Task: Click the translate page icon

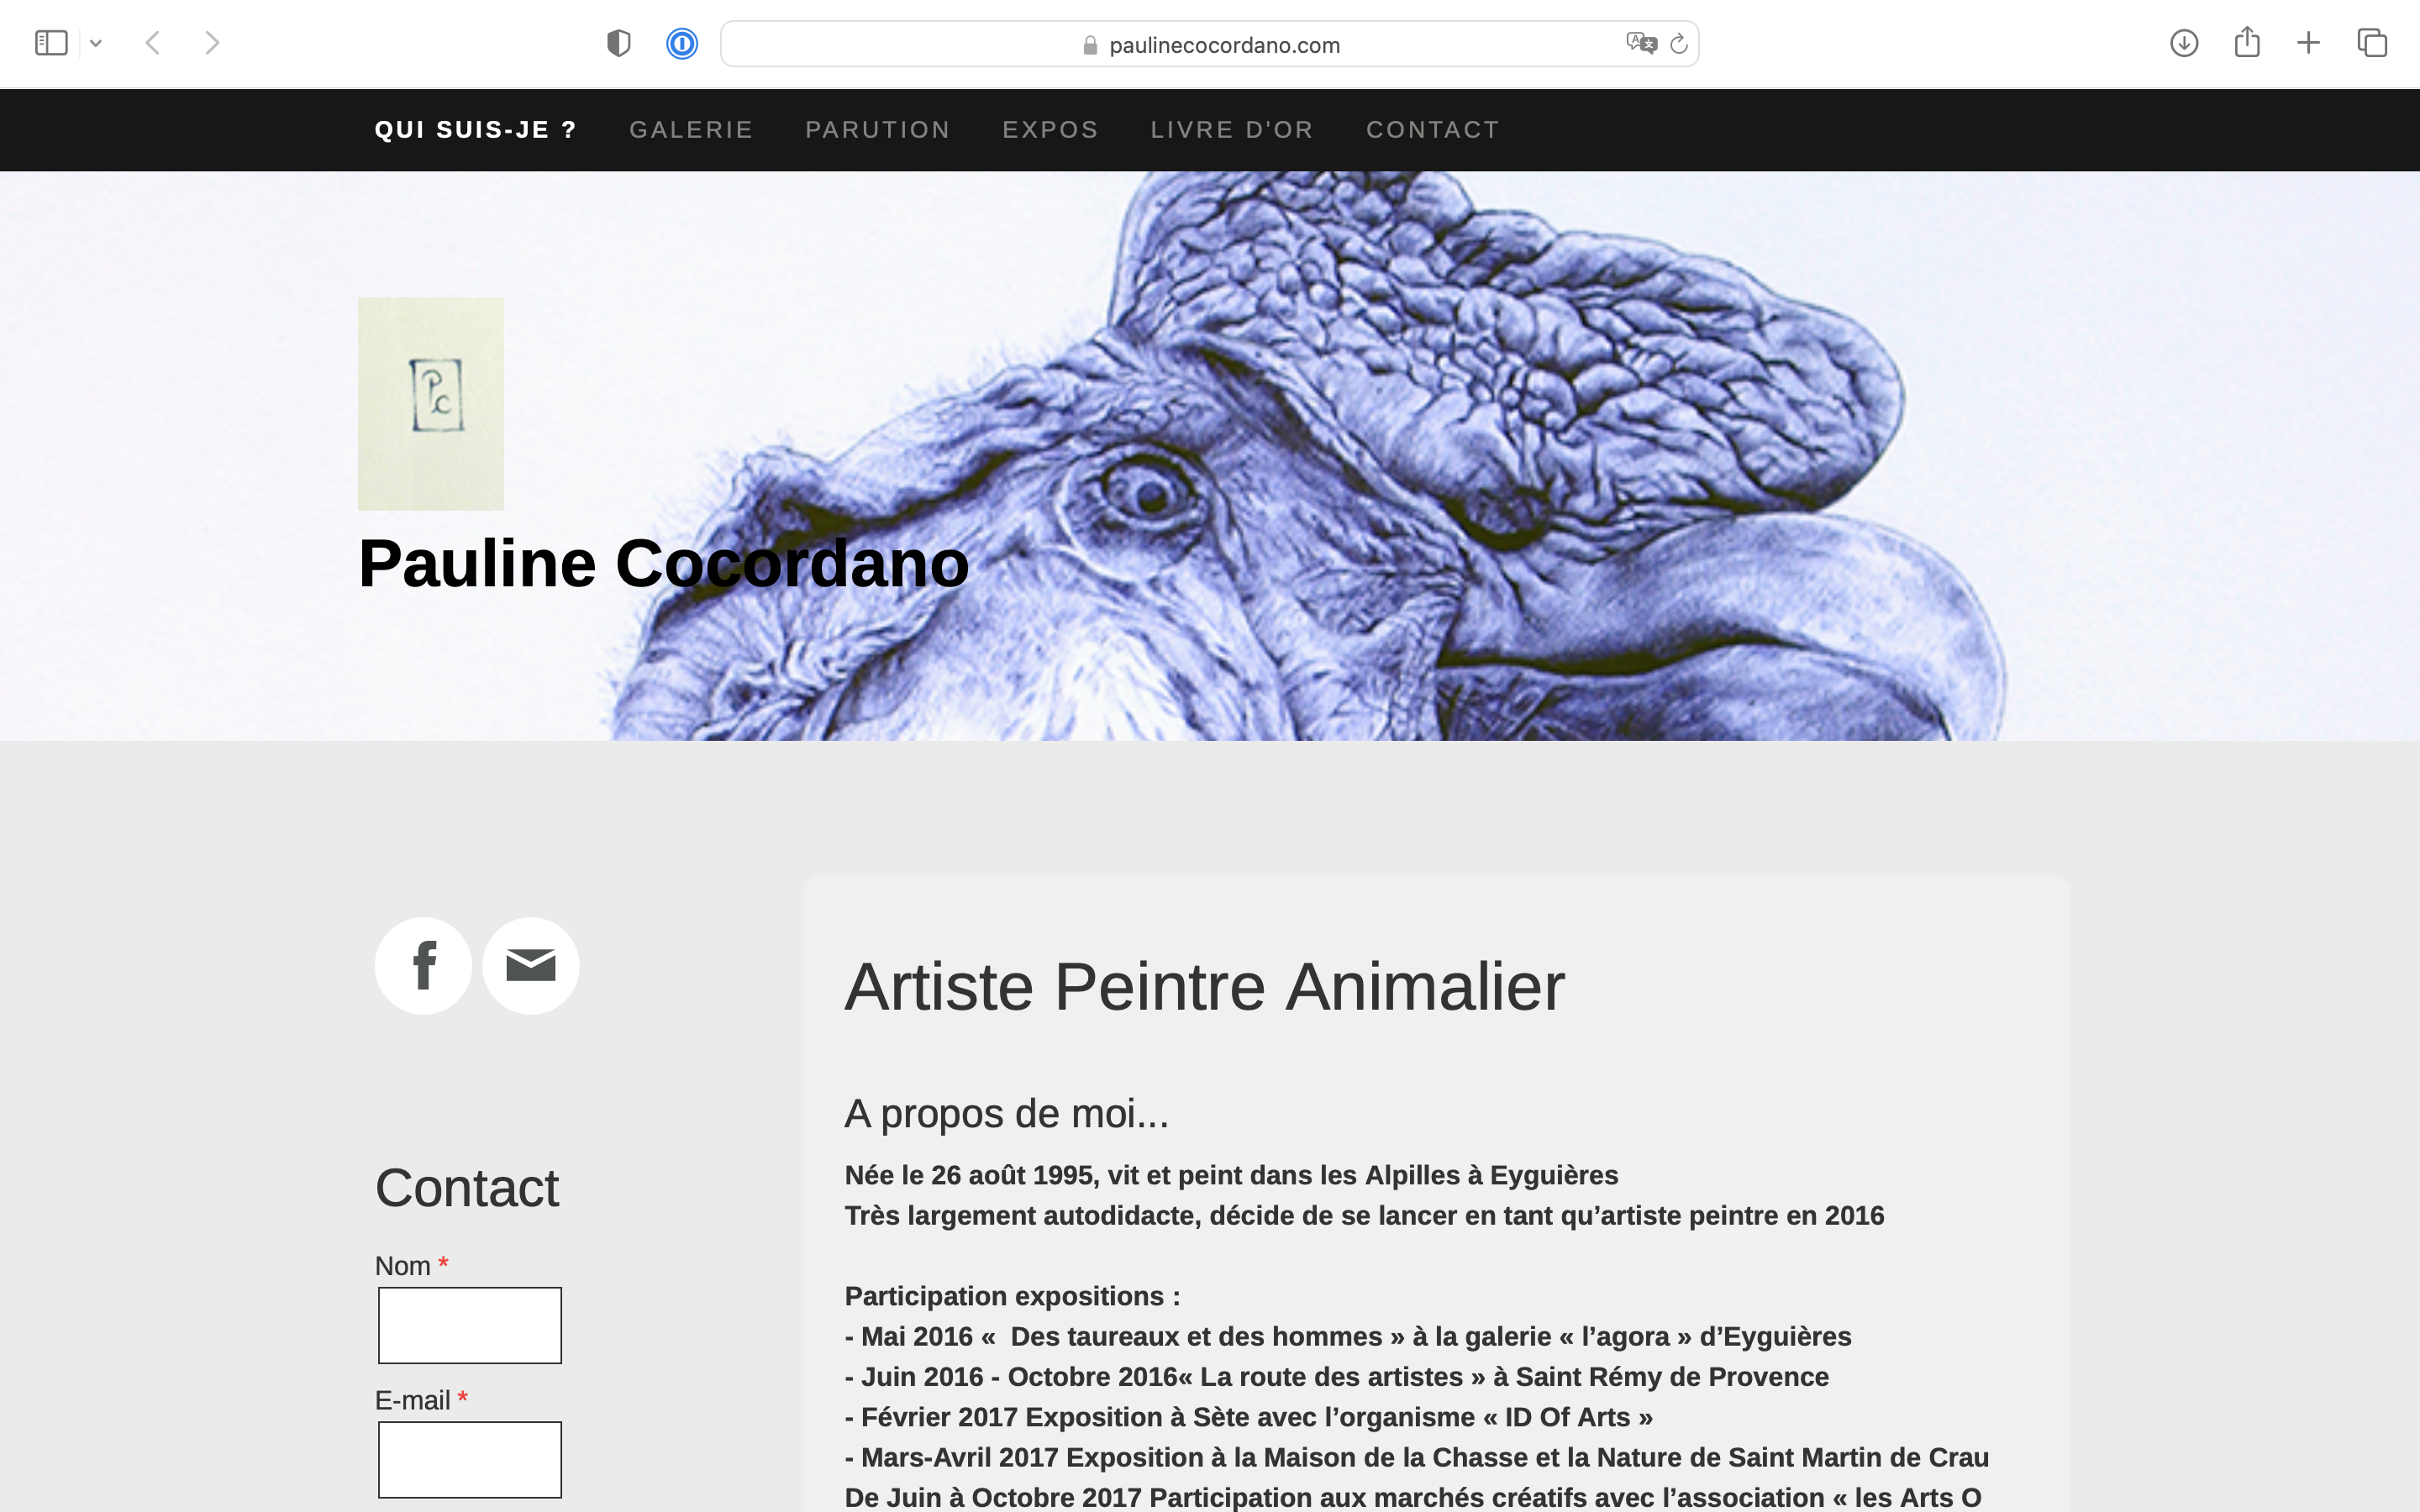Action: point(1641,43)
